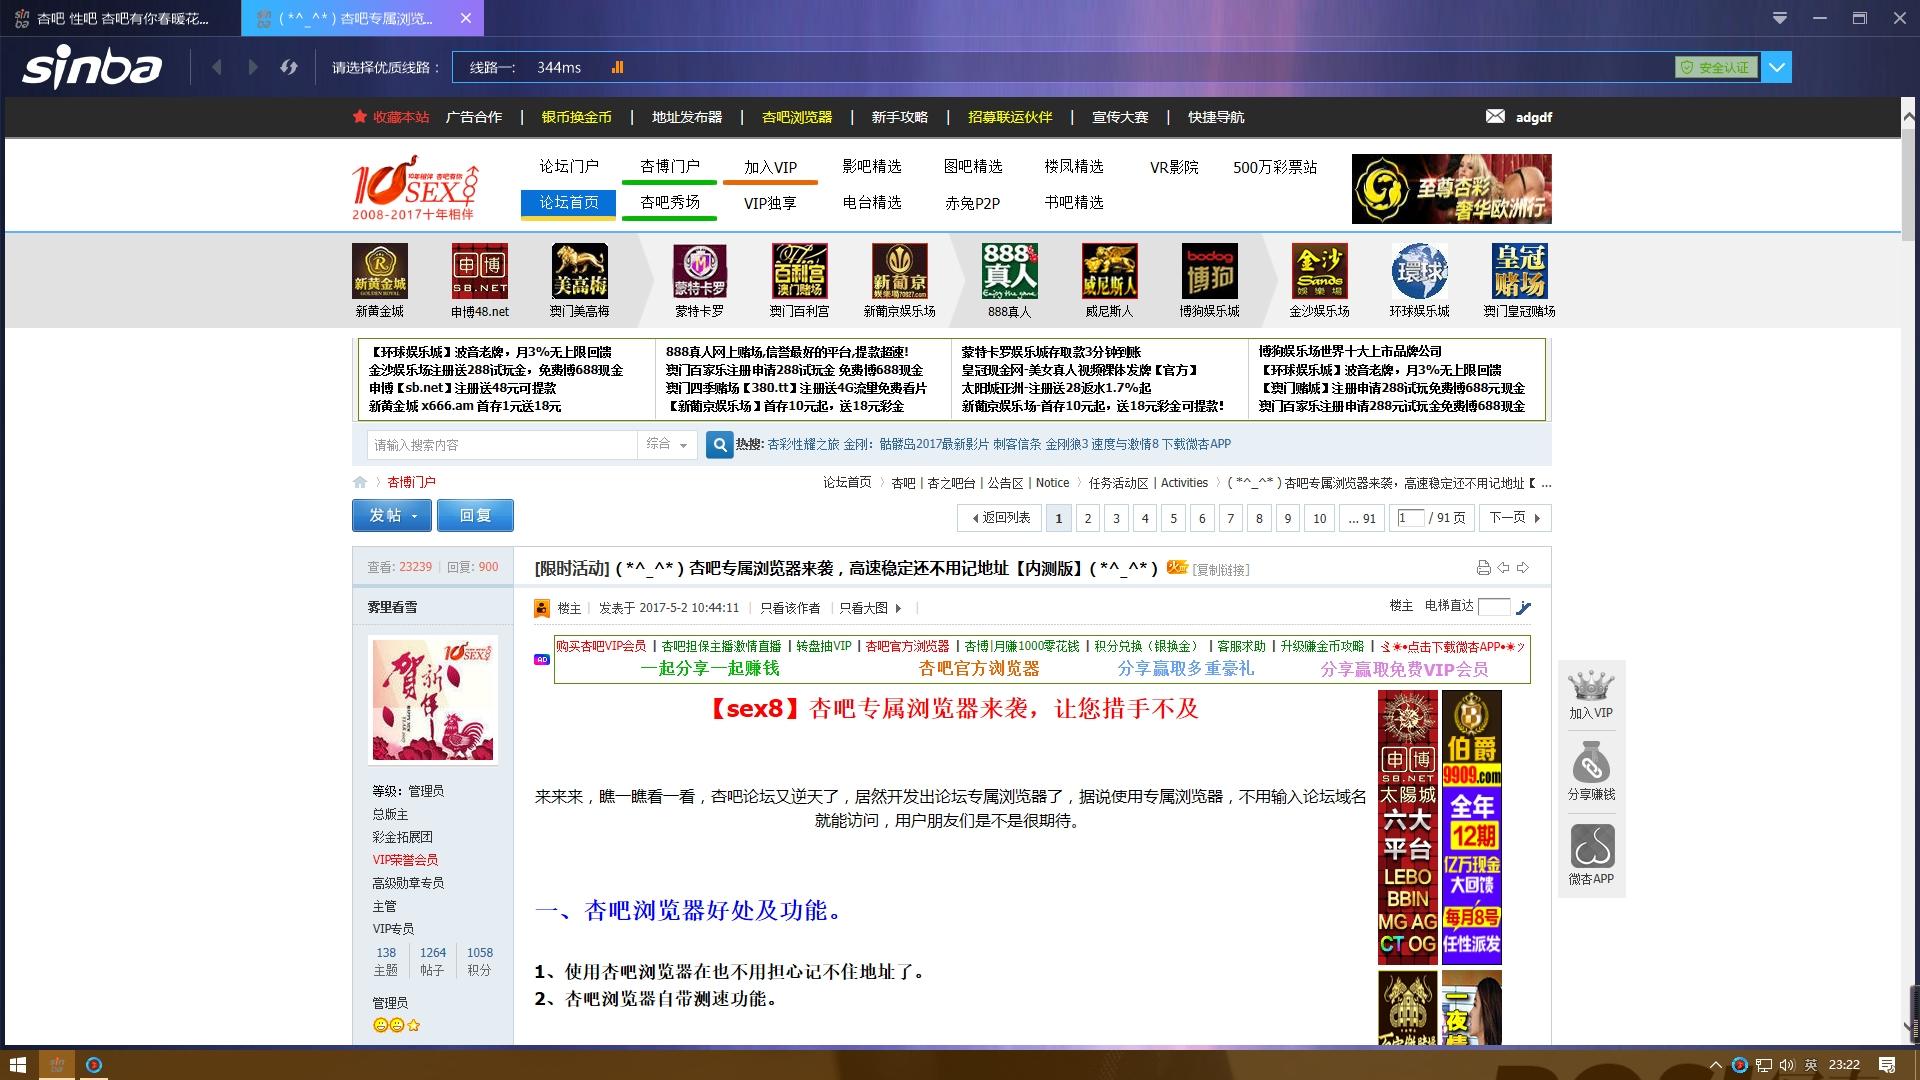Click the 安全认证 security badge
Image resolution: width=1920 pixels, height=1080 pixels.
click(x=1716, y=67)
